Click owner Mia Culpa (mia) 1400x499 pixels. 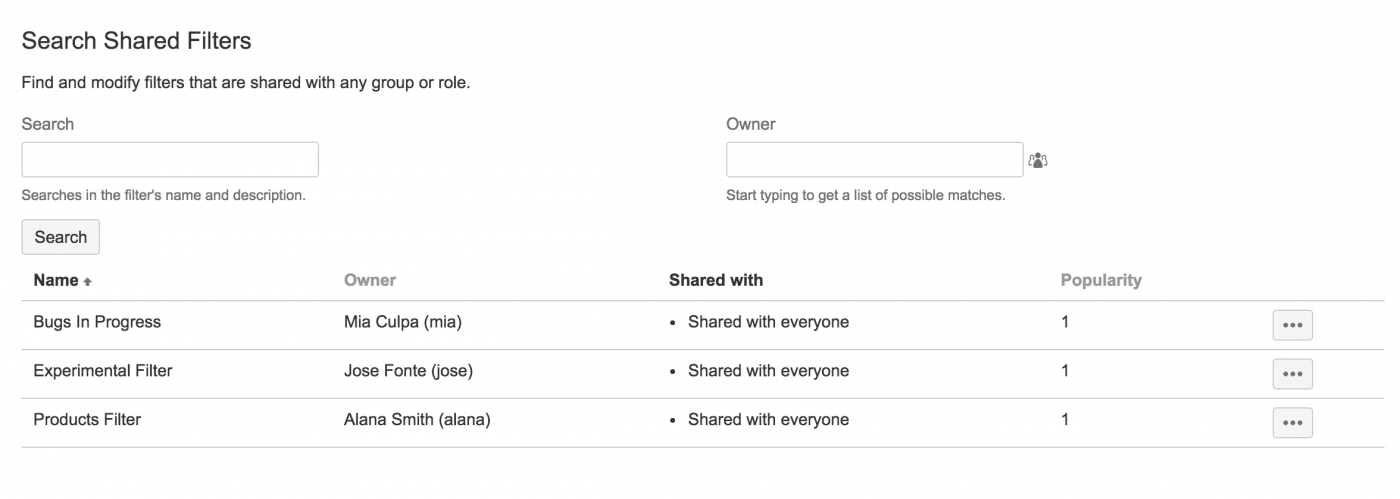(402, 322)
